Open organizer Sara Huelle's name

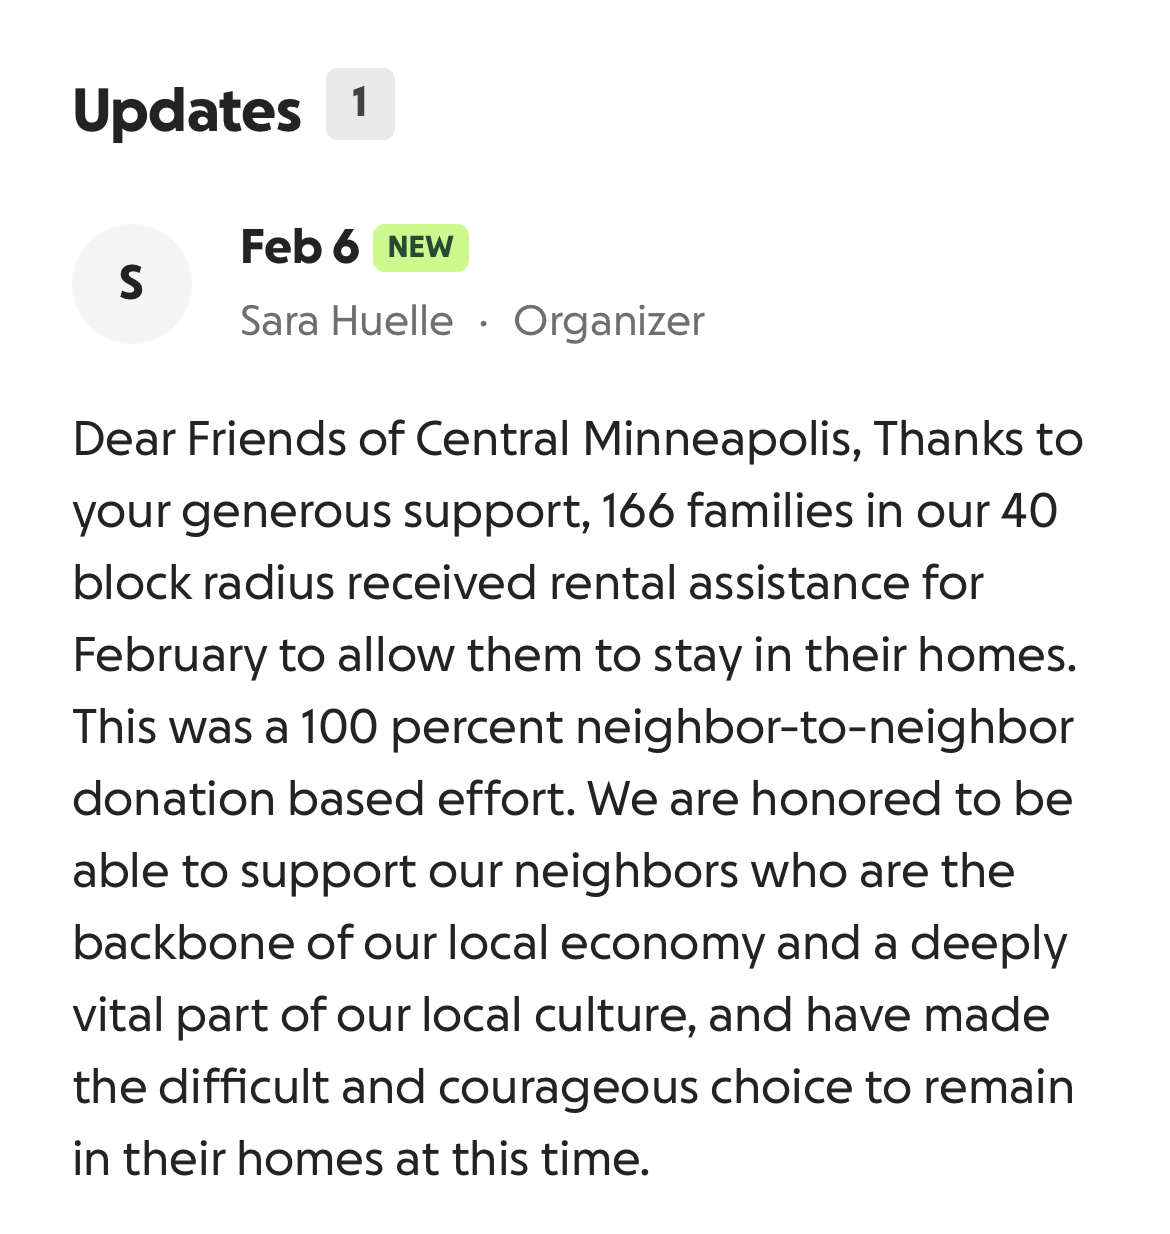point(346,321)
